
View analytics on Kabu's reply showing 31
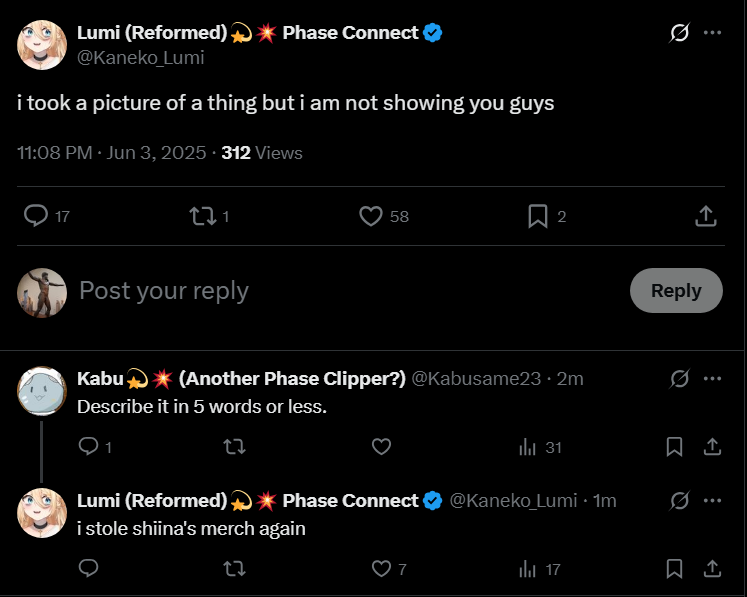(528, 447)
